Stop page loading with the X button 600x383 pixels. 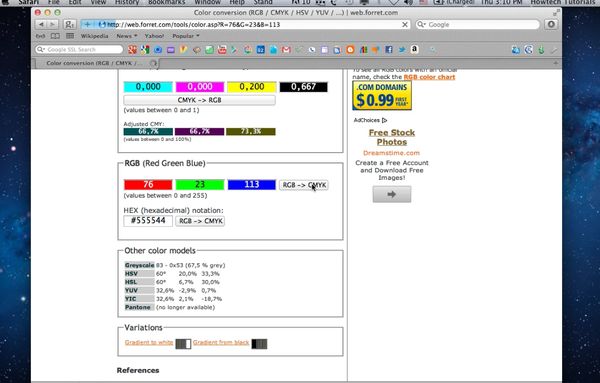pos(404,24)
